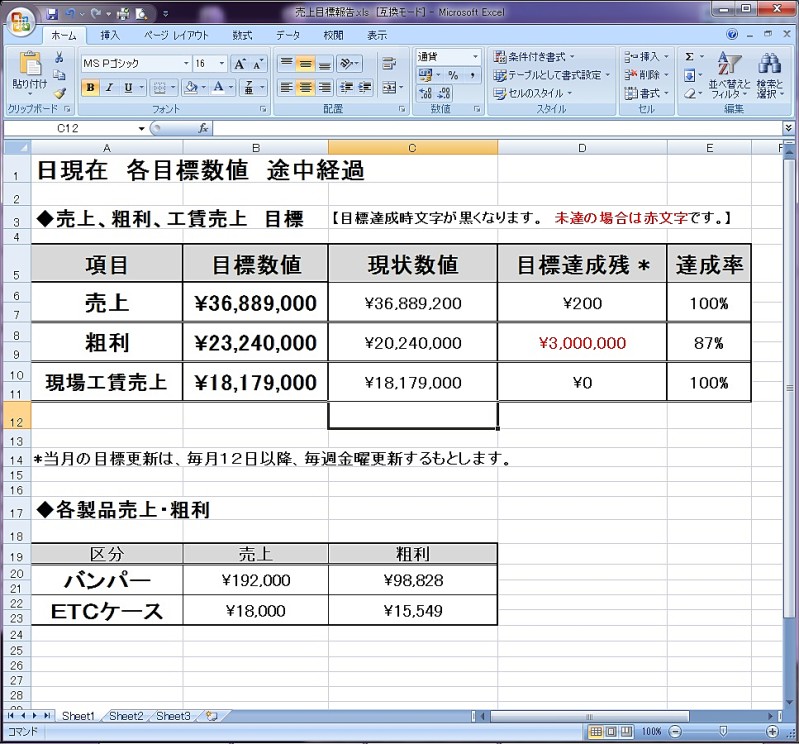Click the Cell Styles (セルのスタイル) button
Image resolution: width=799 pixels, height=744 pixels.
[535, 93]
